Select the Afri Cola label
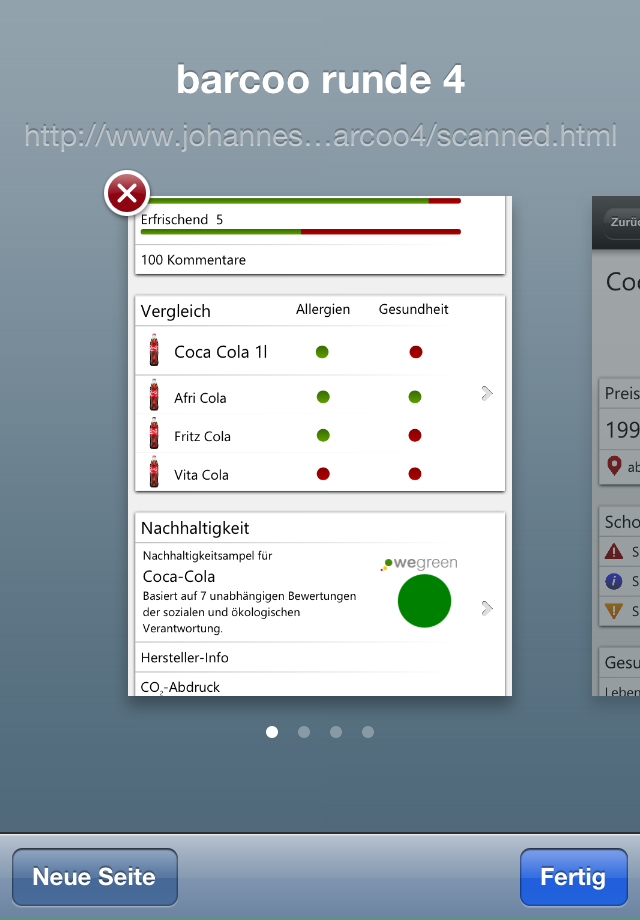Image resolution: width=640 pixels, height=920 pixels. (200, 398)
